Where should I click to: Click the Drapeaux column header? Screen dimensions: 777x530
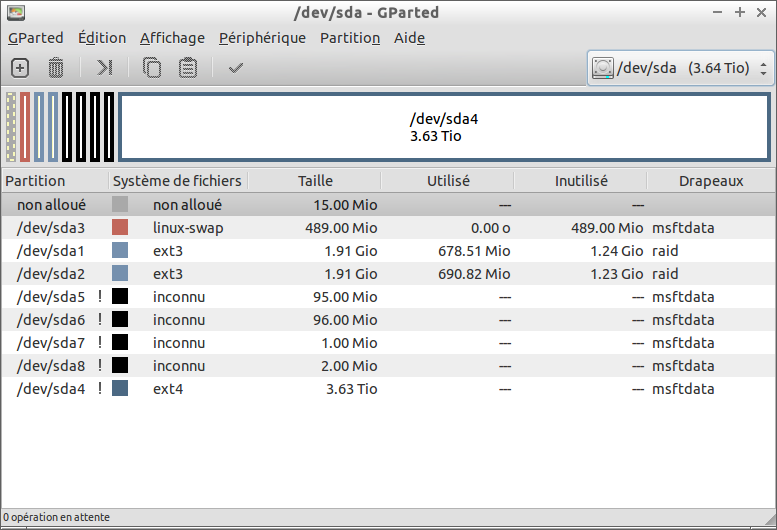(x=711, y=181)
